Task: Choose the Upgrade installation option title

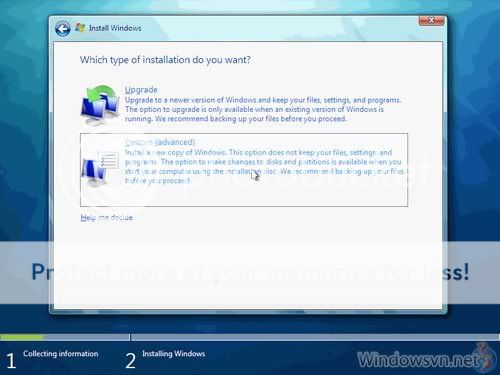Action: [x=141, y=90]
